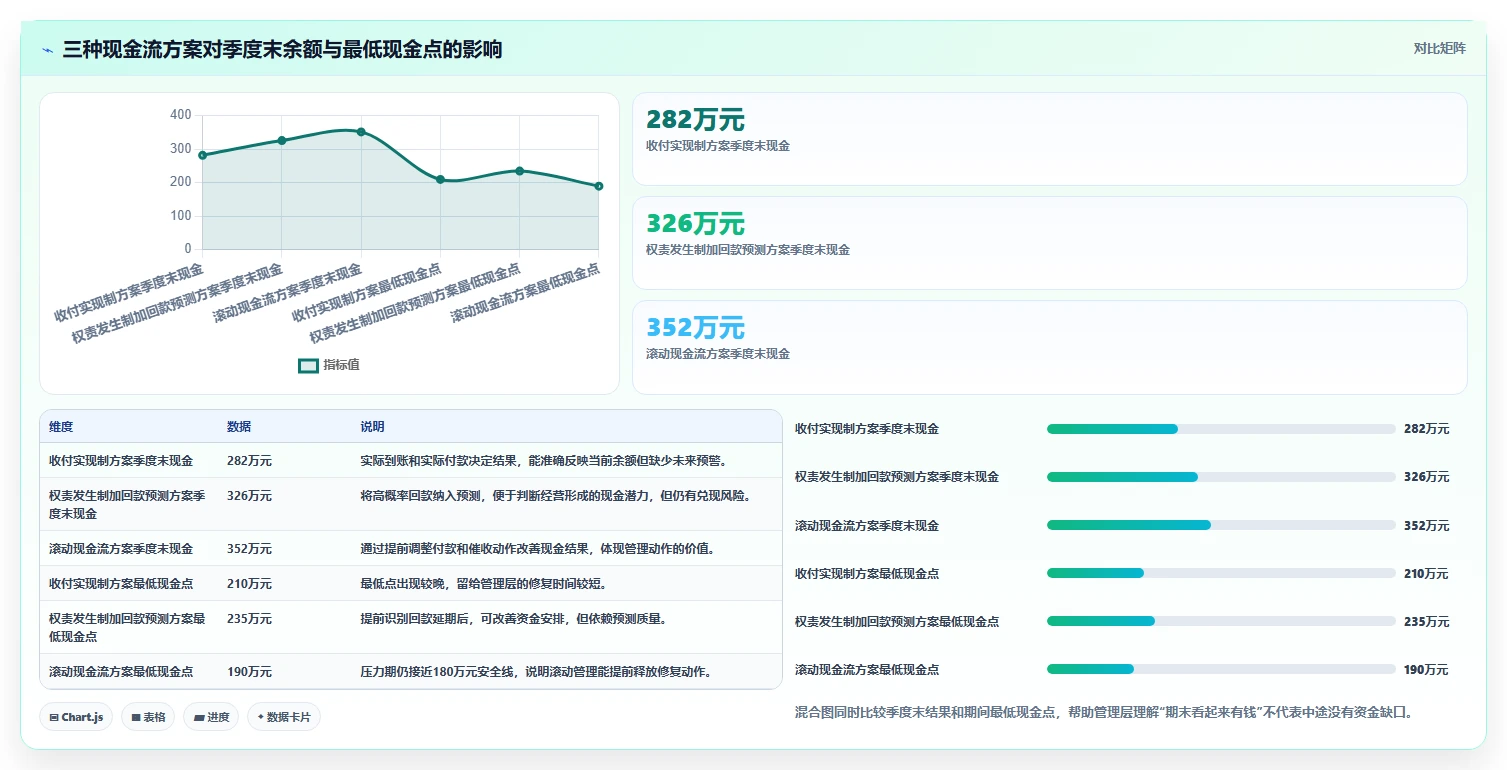Click the chart point for 收付实现制方案最低现金点
1507x770 pixels.
(440, 179)
